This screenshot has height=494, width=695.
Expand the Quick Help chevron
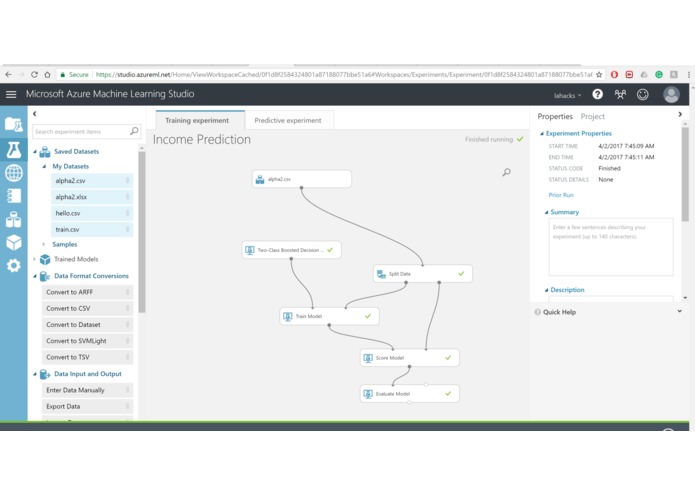[679, 311]
